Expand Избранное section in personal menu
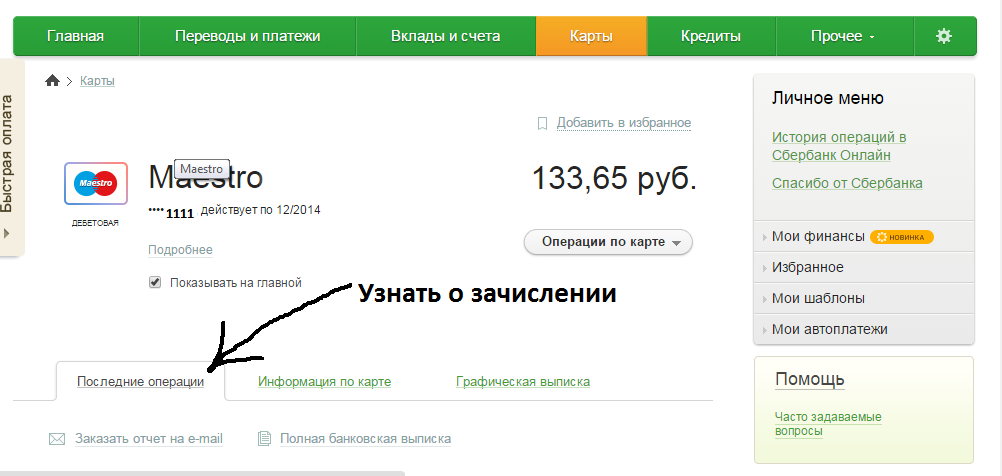The width and height of the screenshot is (1002, 476). tap(808, 267)
